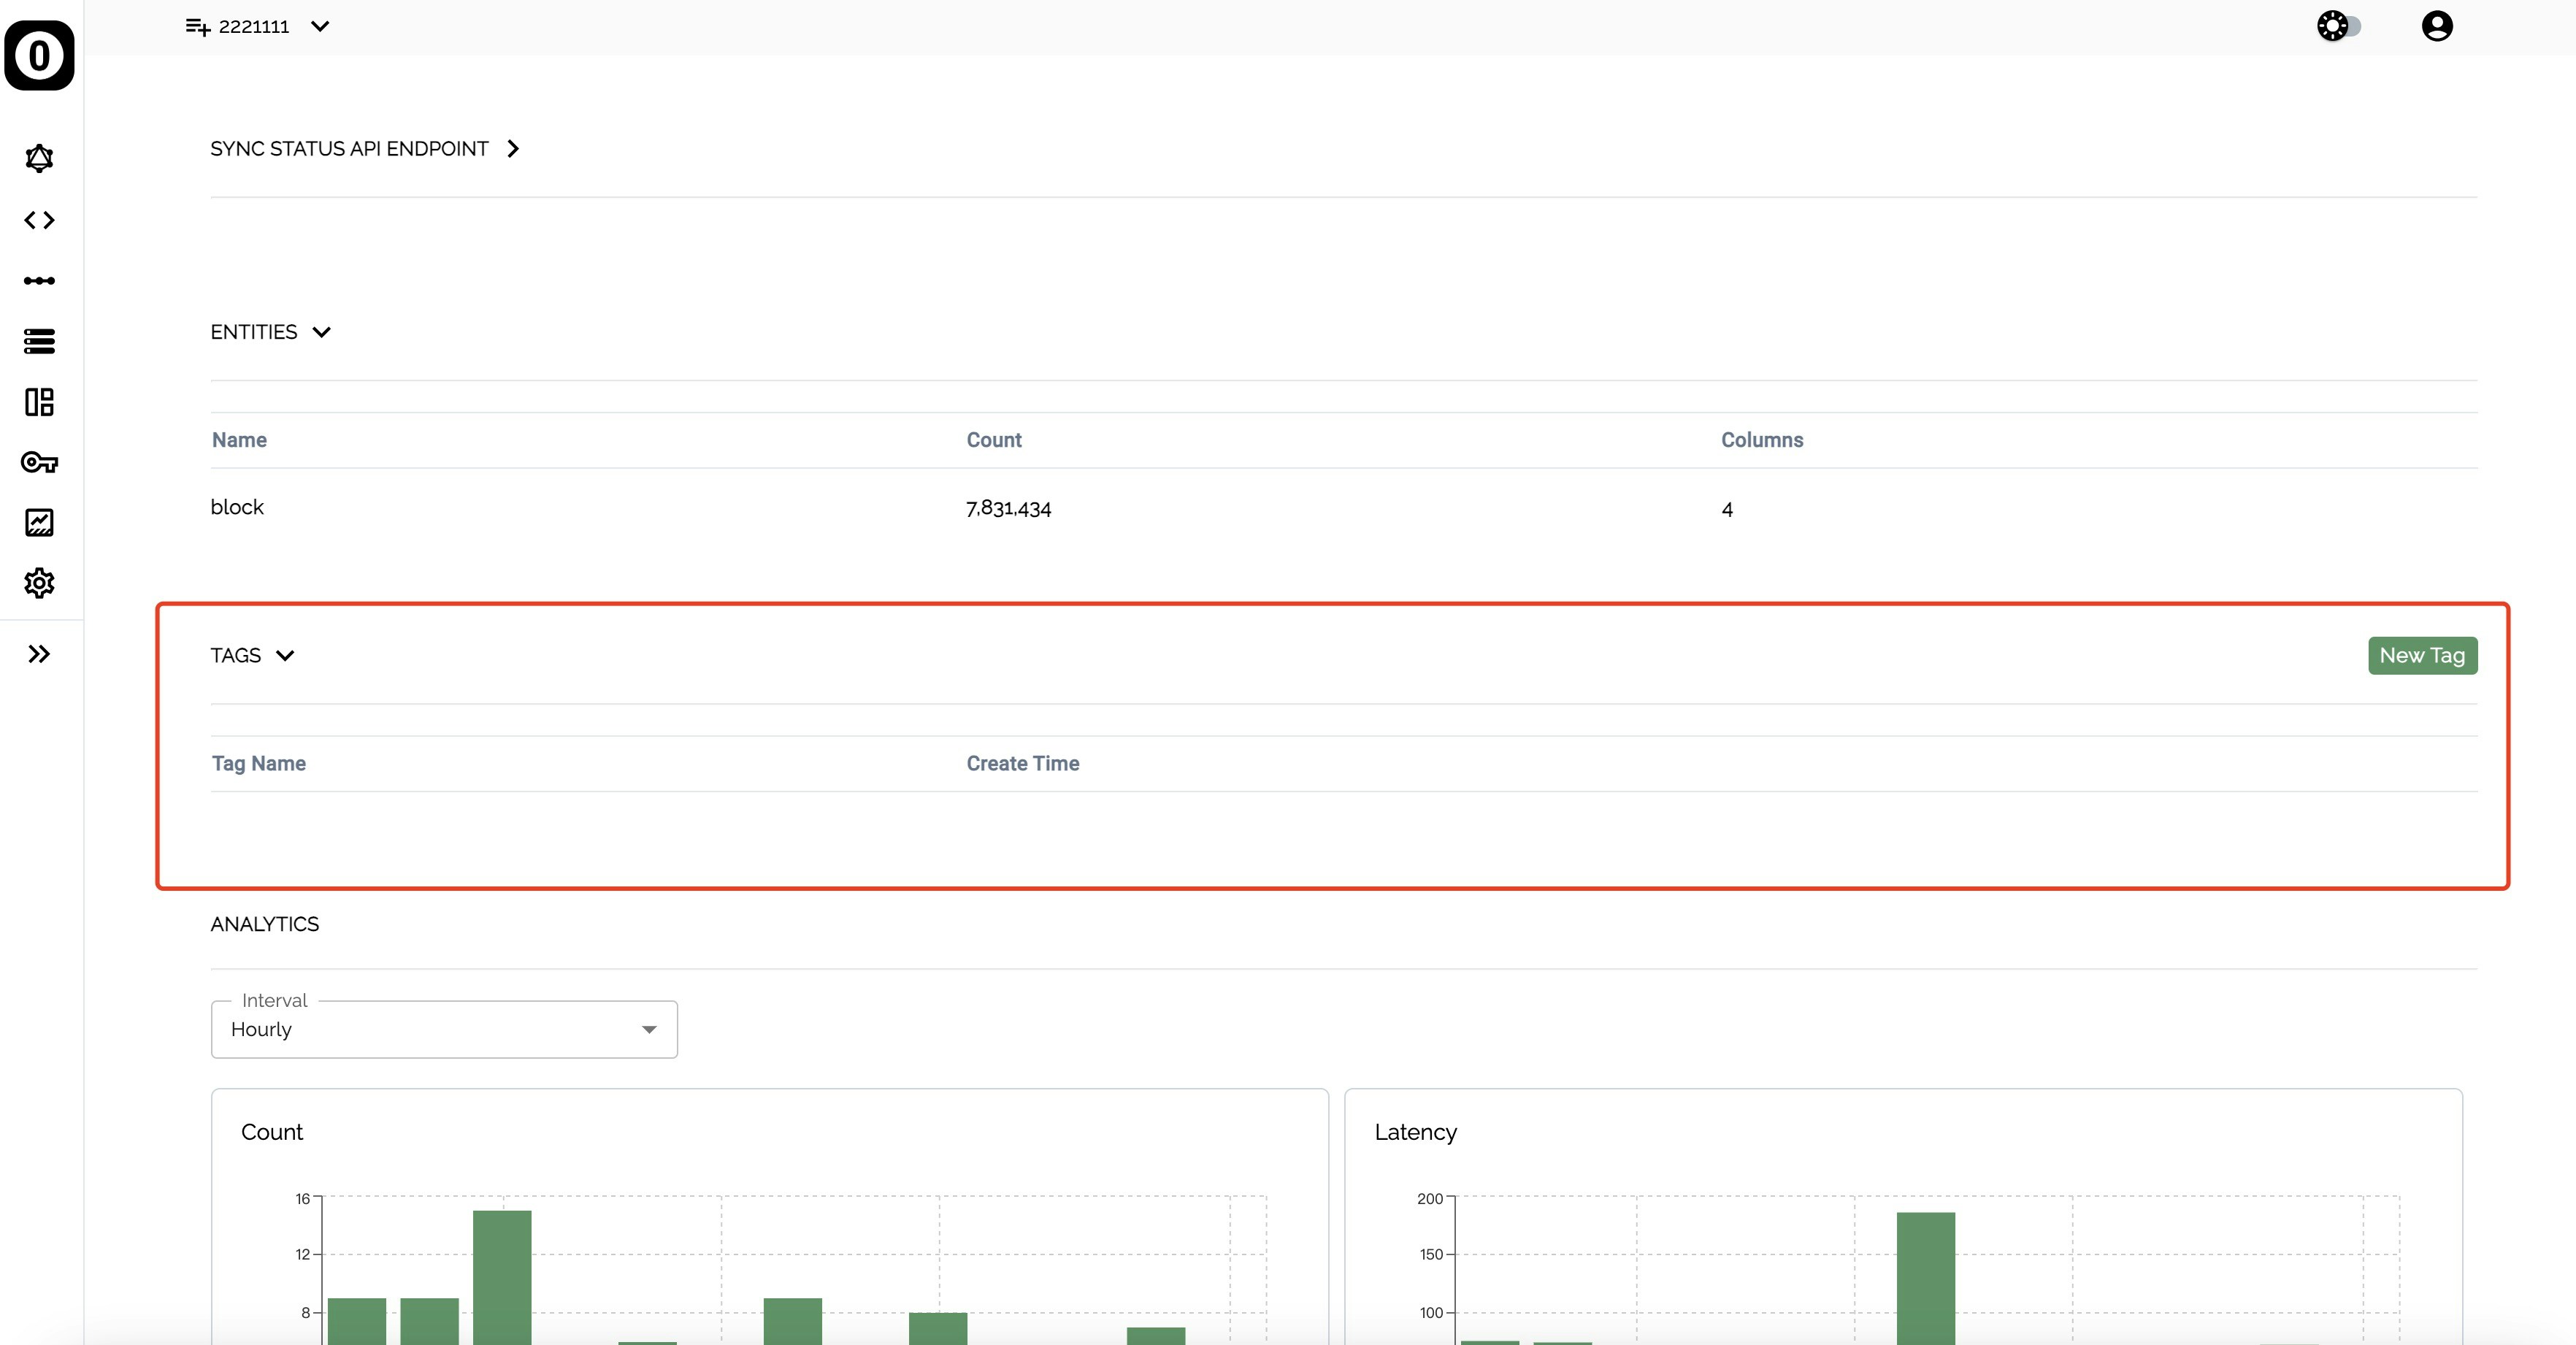Click the app logo in the sidebar
The height and width of the screenshot is (1345, 2576).
coord(39,55)
